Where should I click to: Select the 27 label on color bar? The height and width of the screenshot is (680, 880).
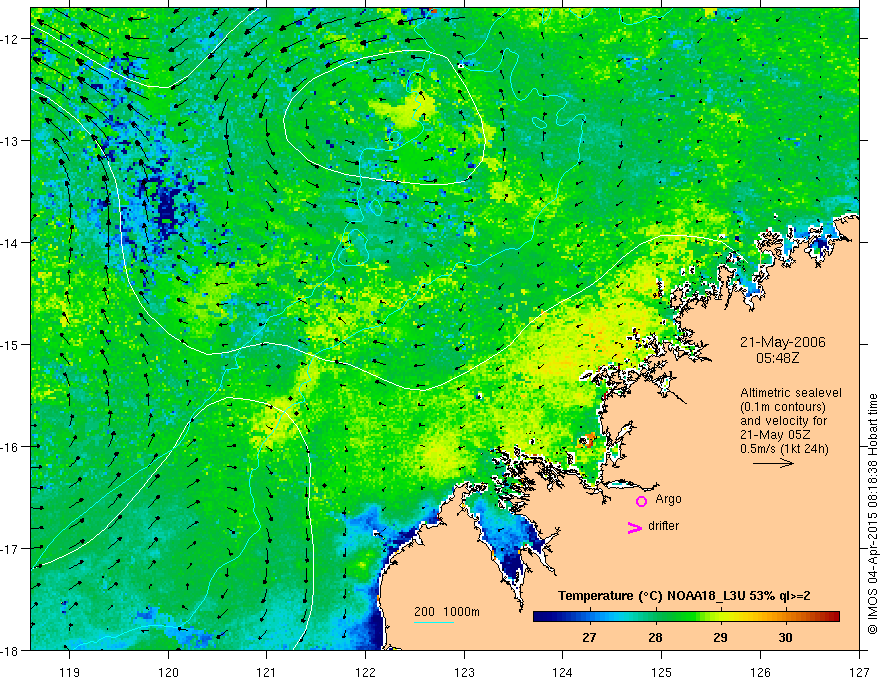589,637
